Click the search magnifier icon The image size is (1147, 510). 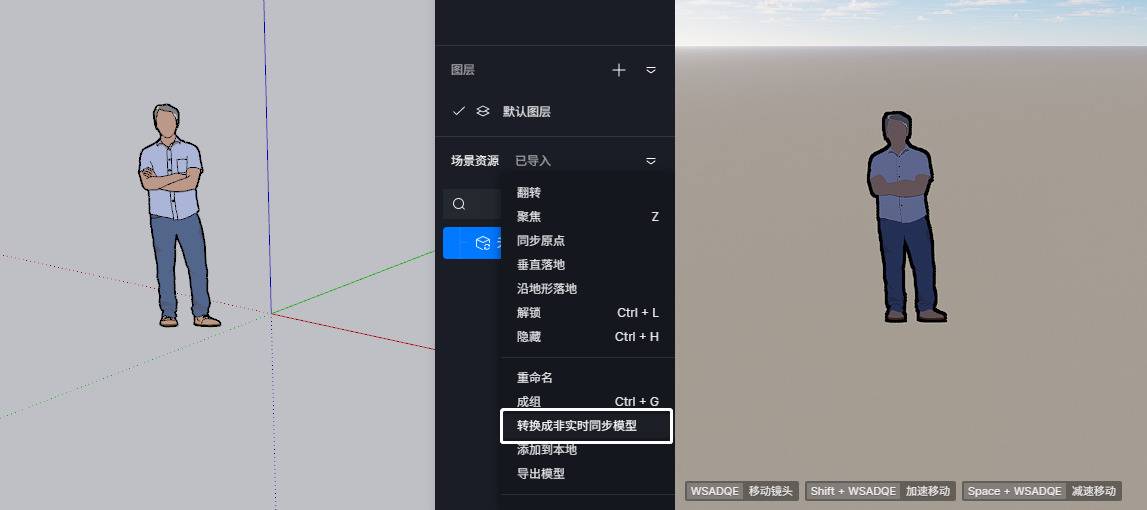(x=459, y=204)
